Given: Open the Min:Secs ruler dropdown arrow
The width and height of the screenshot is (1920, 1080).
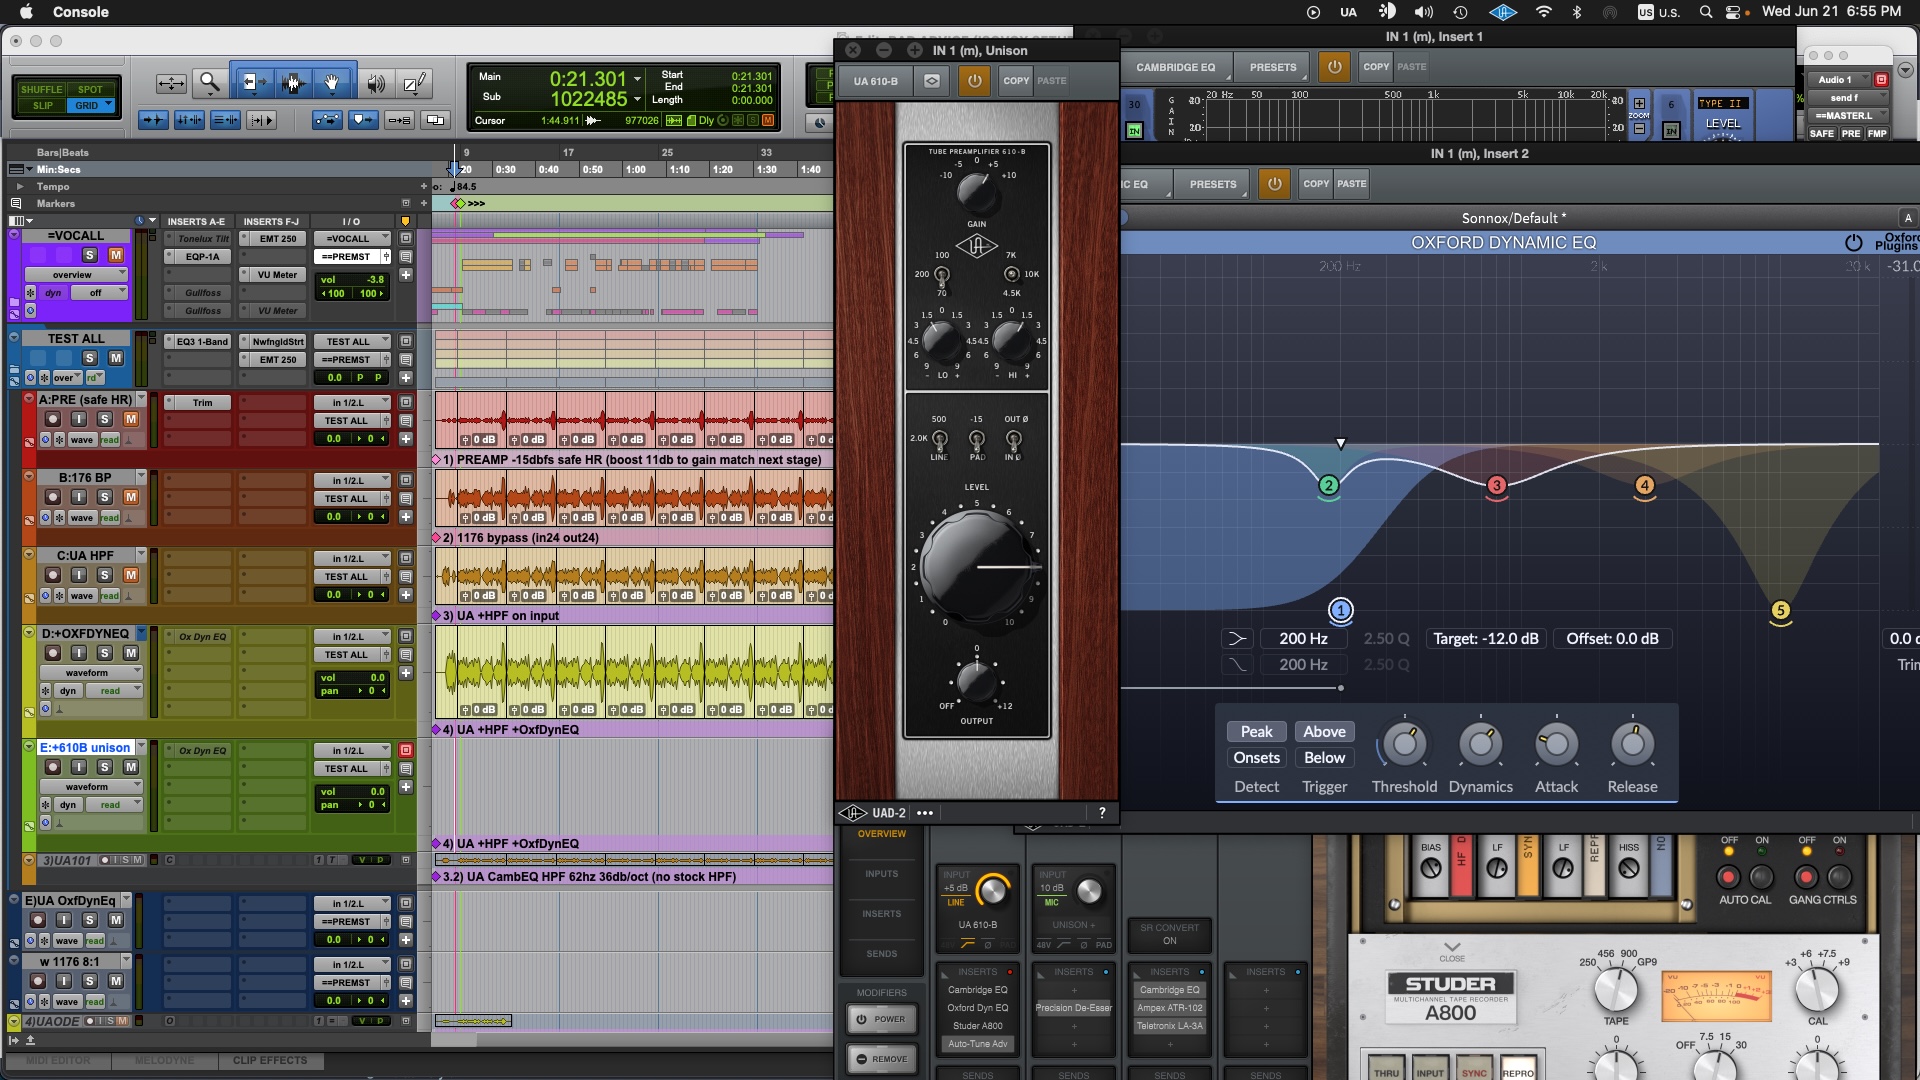Looking at the screenshot, I should coord(28,169).
